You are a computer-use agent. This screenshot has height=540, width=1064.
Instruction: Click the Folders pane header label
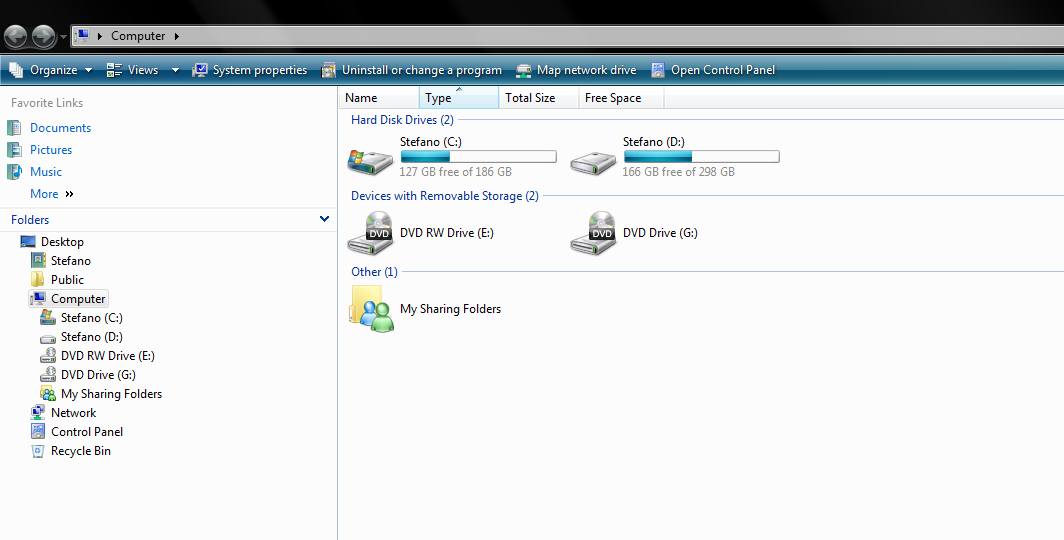[x=30, y=220]
